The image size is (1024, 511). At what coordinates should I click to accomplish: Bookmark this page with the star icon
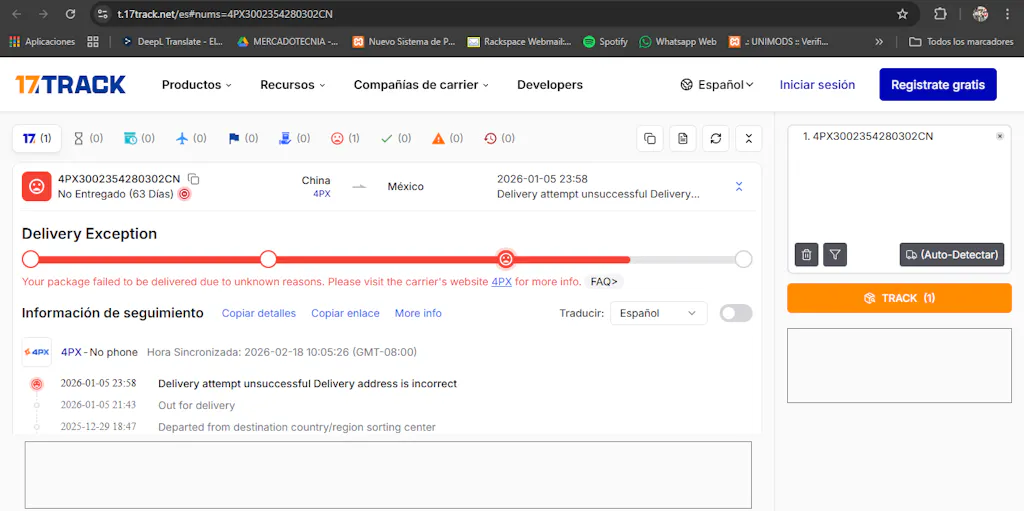[902, 14]
